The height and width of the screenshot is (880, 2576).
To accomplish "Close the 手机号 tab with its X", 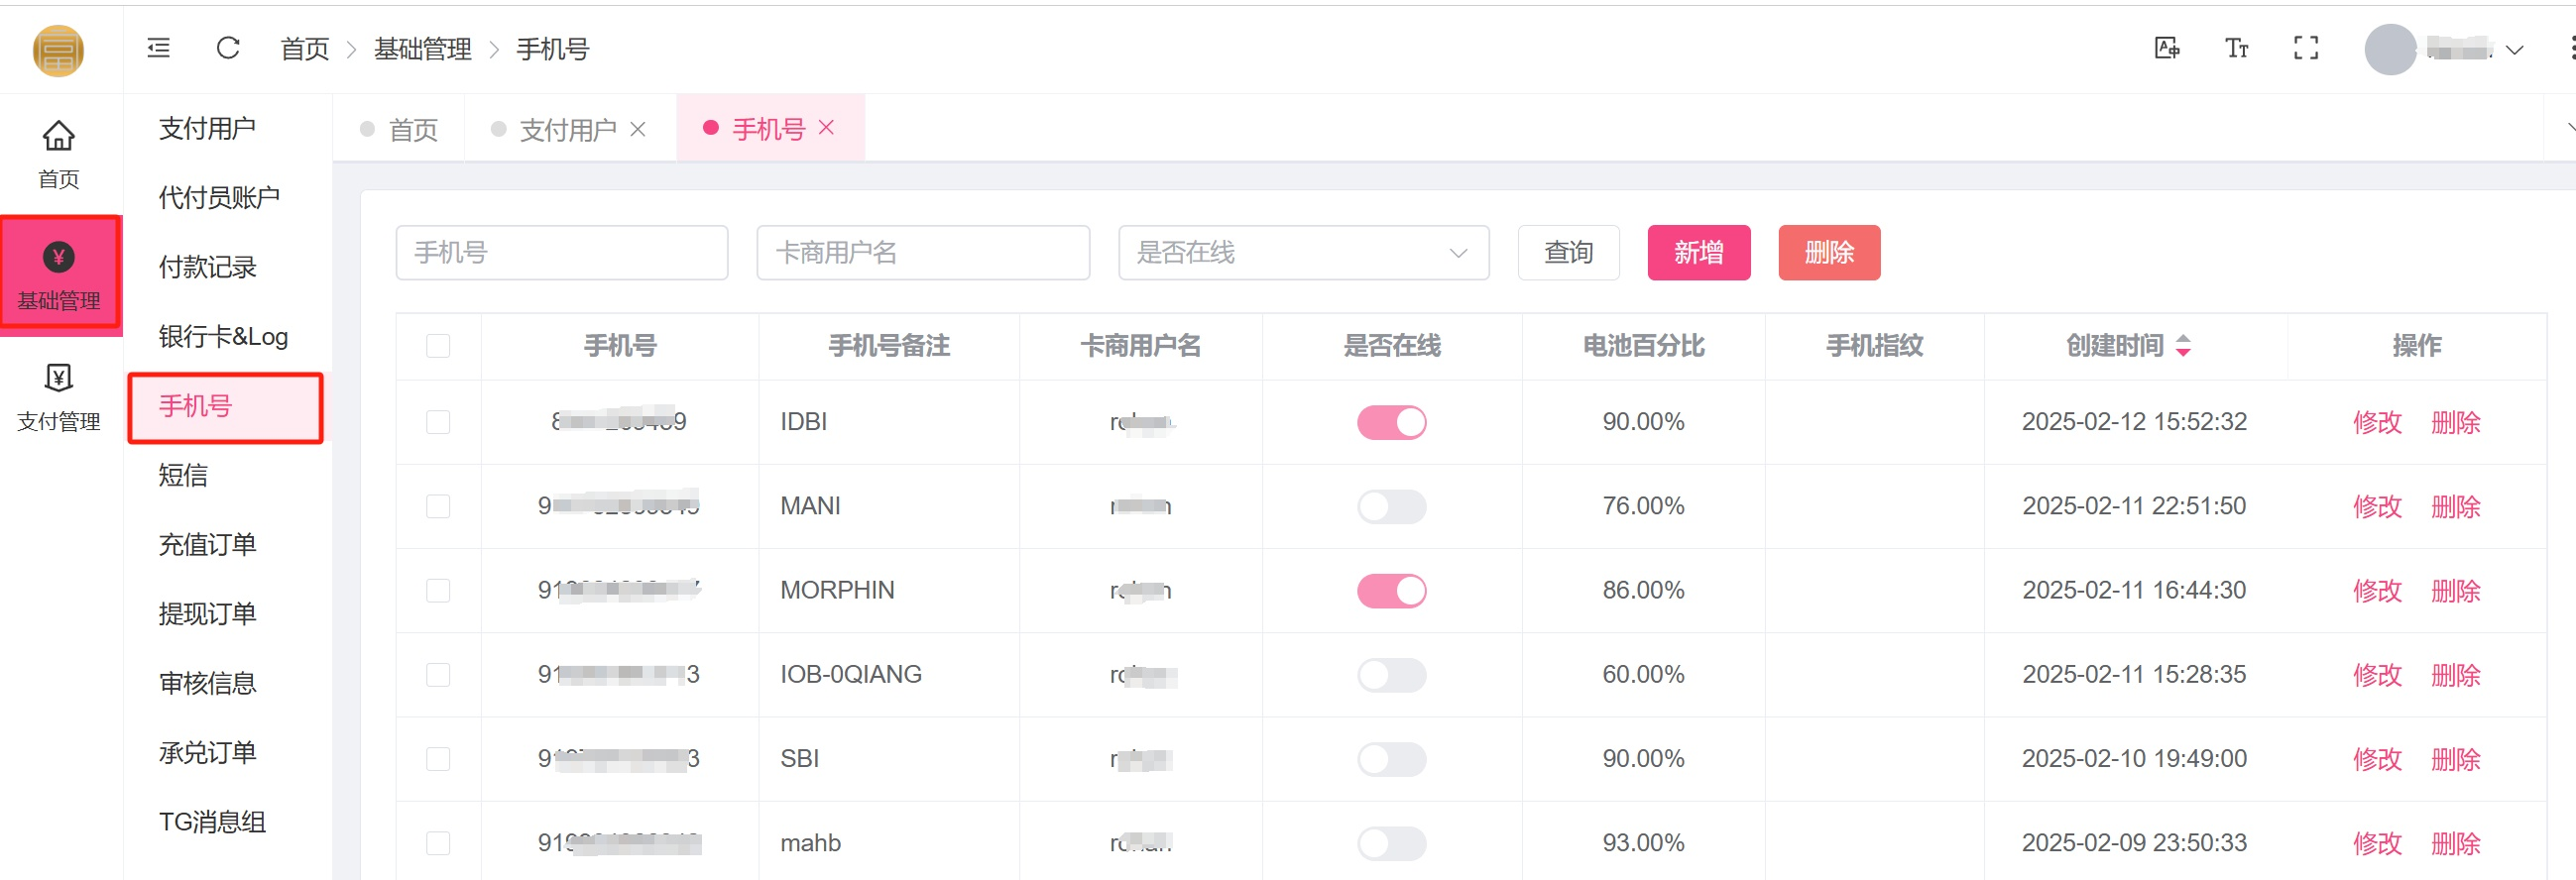I will [x=826, y=127].
